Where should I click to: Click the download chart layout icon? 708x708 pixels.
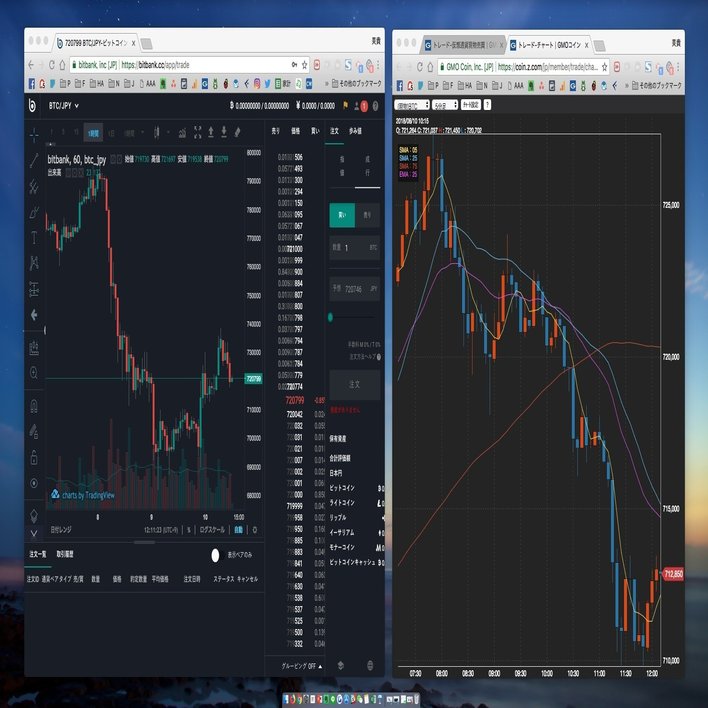point(224,132)
